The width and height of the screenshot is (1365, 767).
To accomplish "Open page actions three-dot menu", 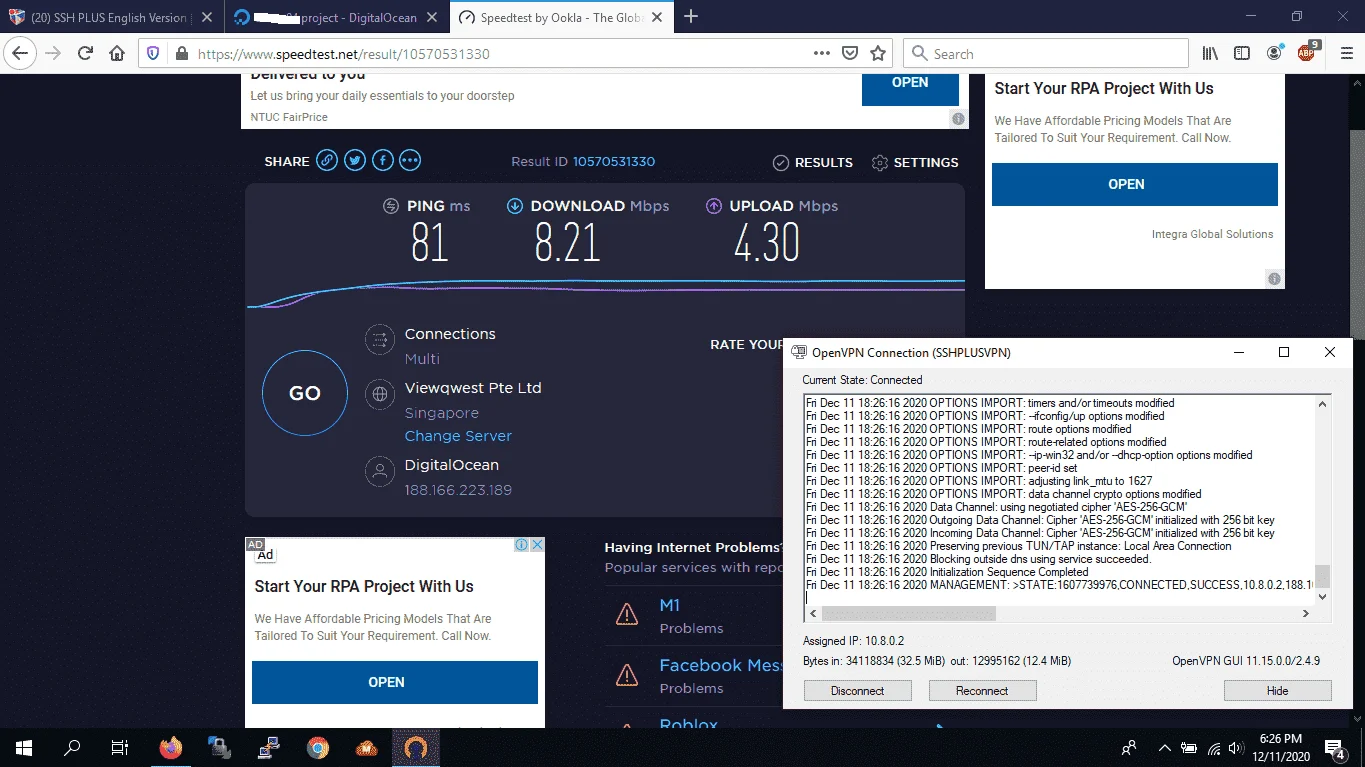I will tap(821, 54).
